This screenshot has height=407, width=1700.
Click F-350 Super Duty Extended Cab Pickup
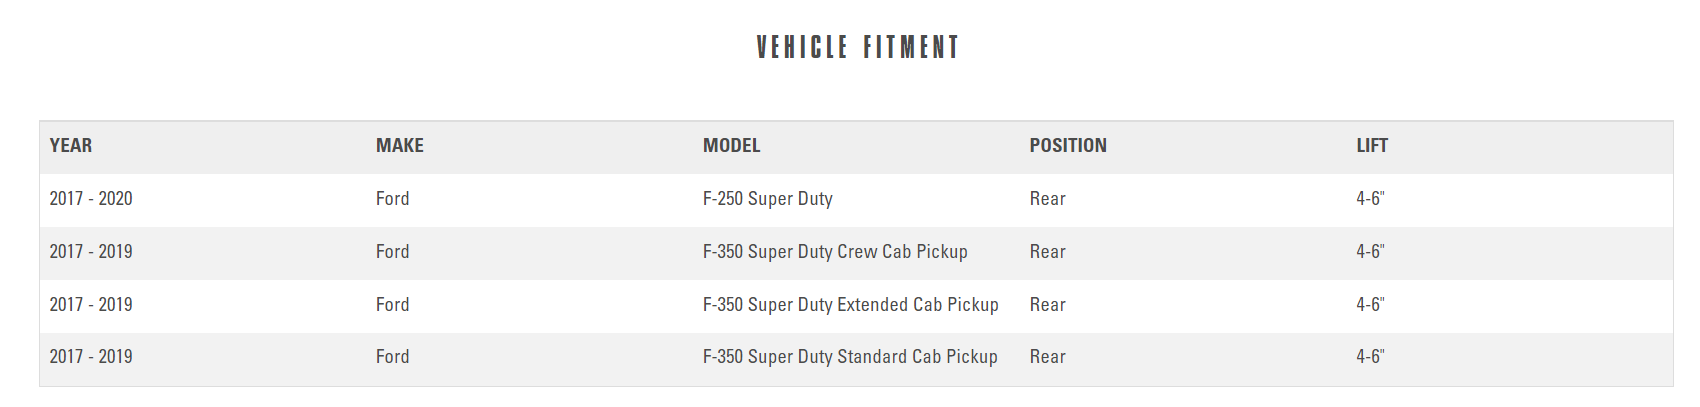850,305
